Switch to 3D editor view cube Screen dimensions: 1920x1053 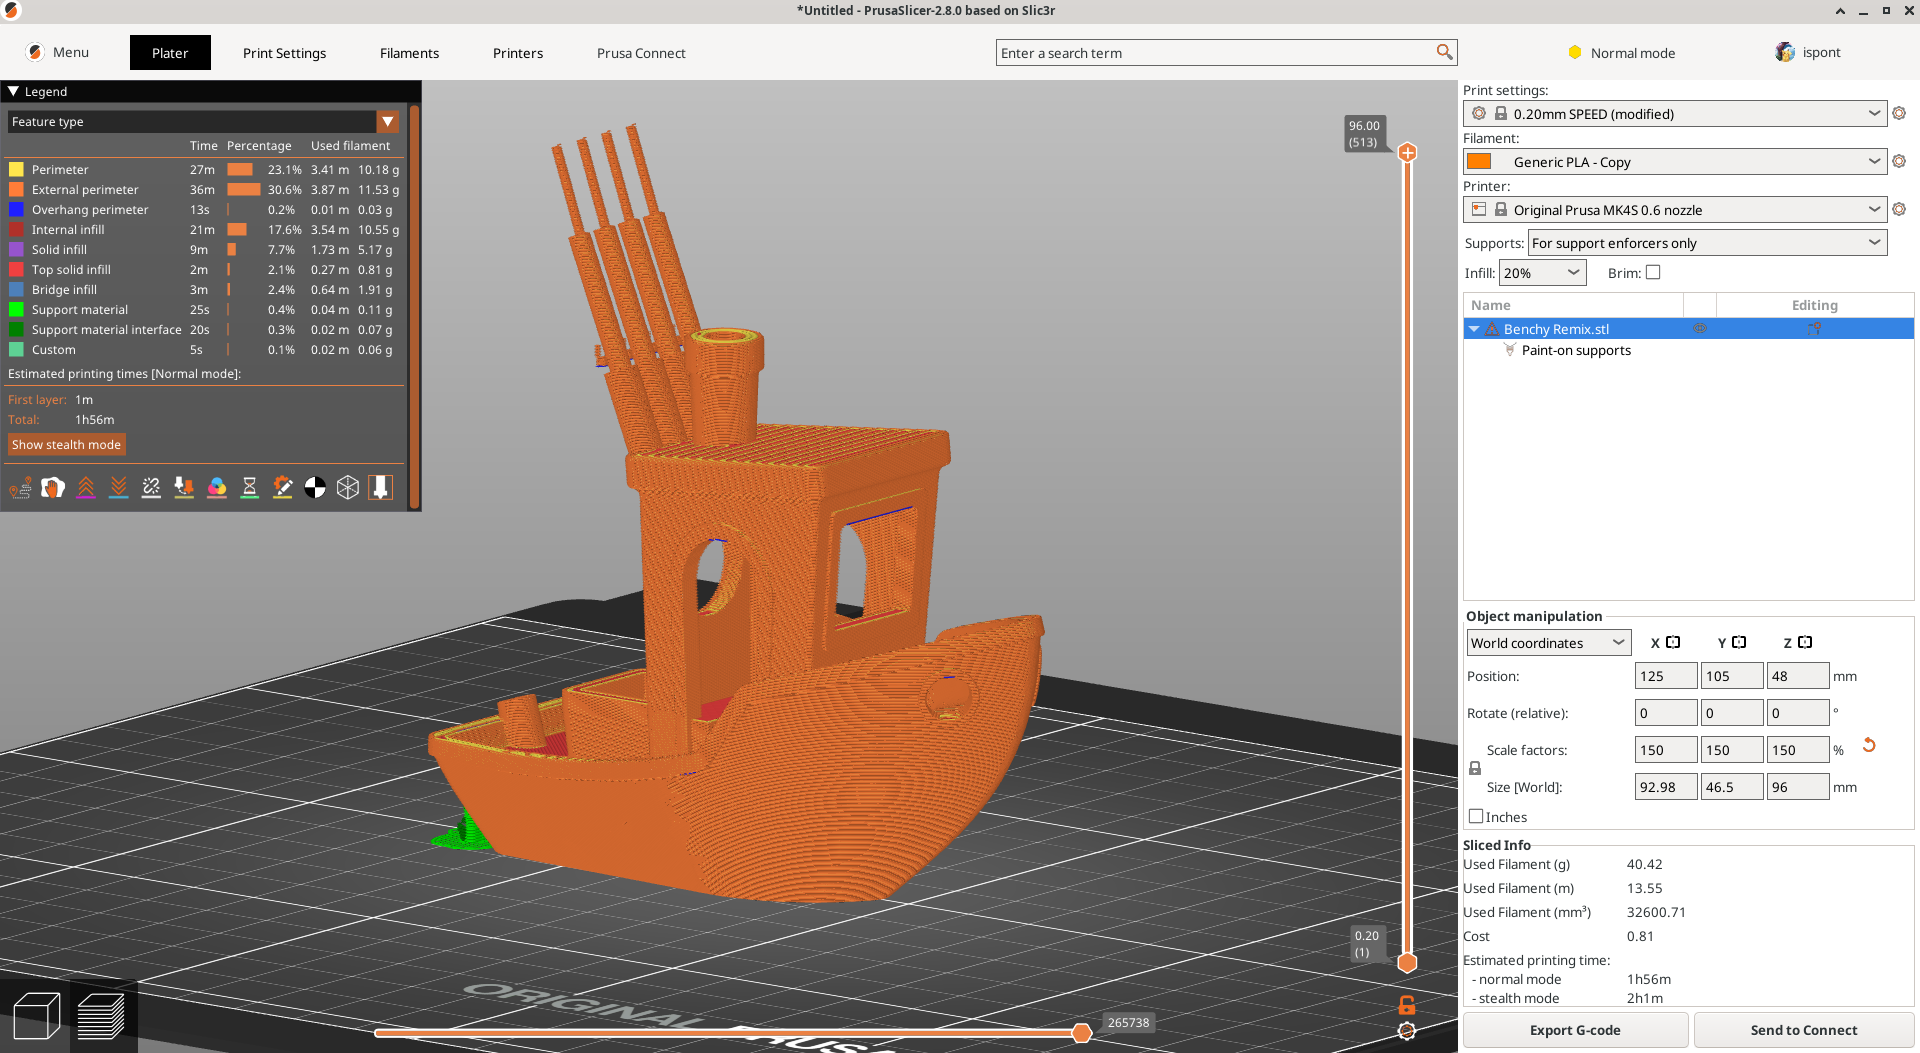tap(37, 1016)
